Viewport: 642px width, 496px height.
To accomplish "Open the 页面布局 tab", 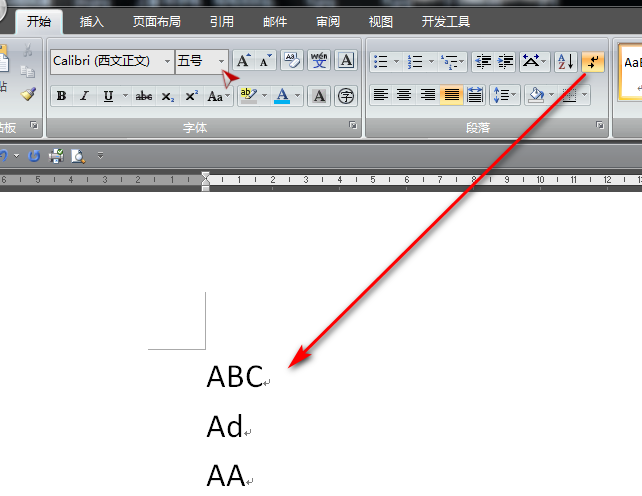I will (x=156, y=21).
